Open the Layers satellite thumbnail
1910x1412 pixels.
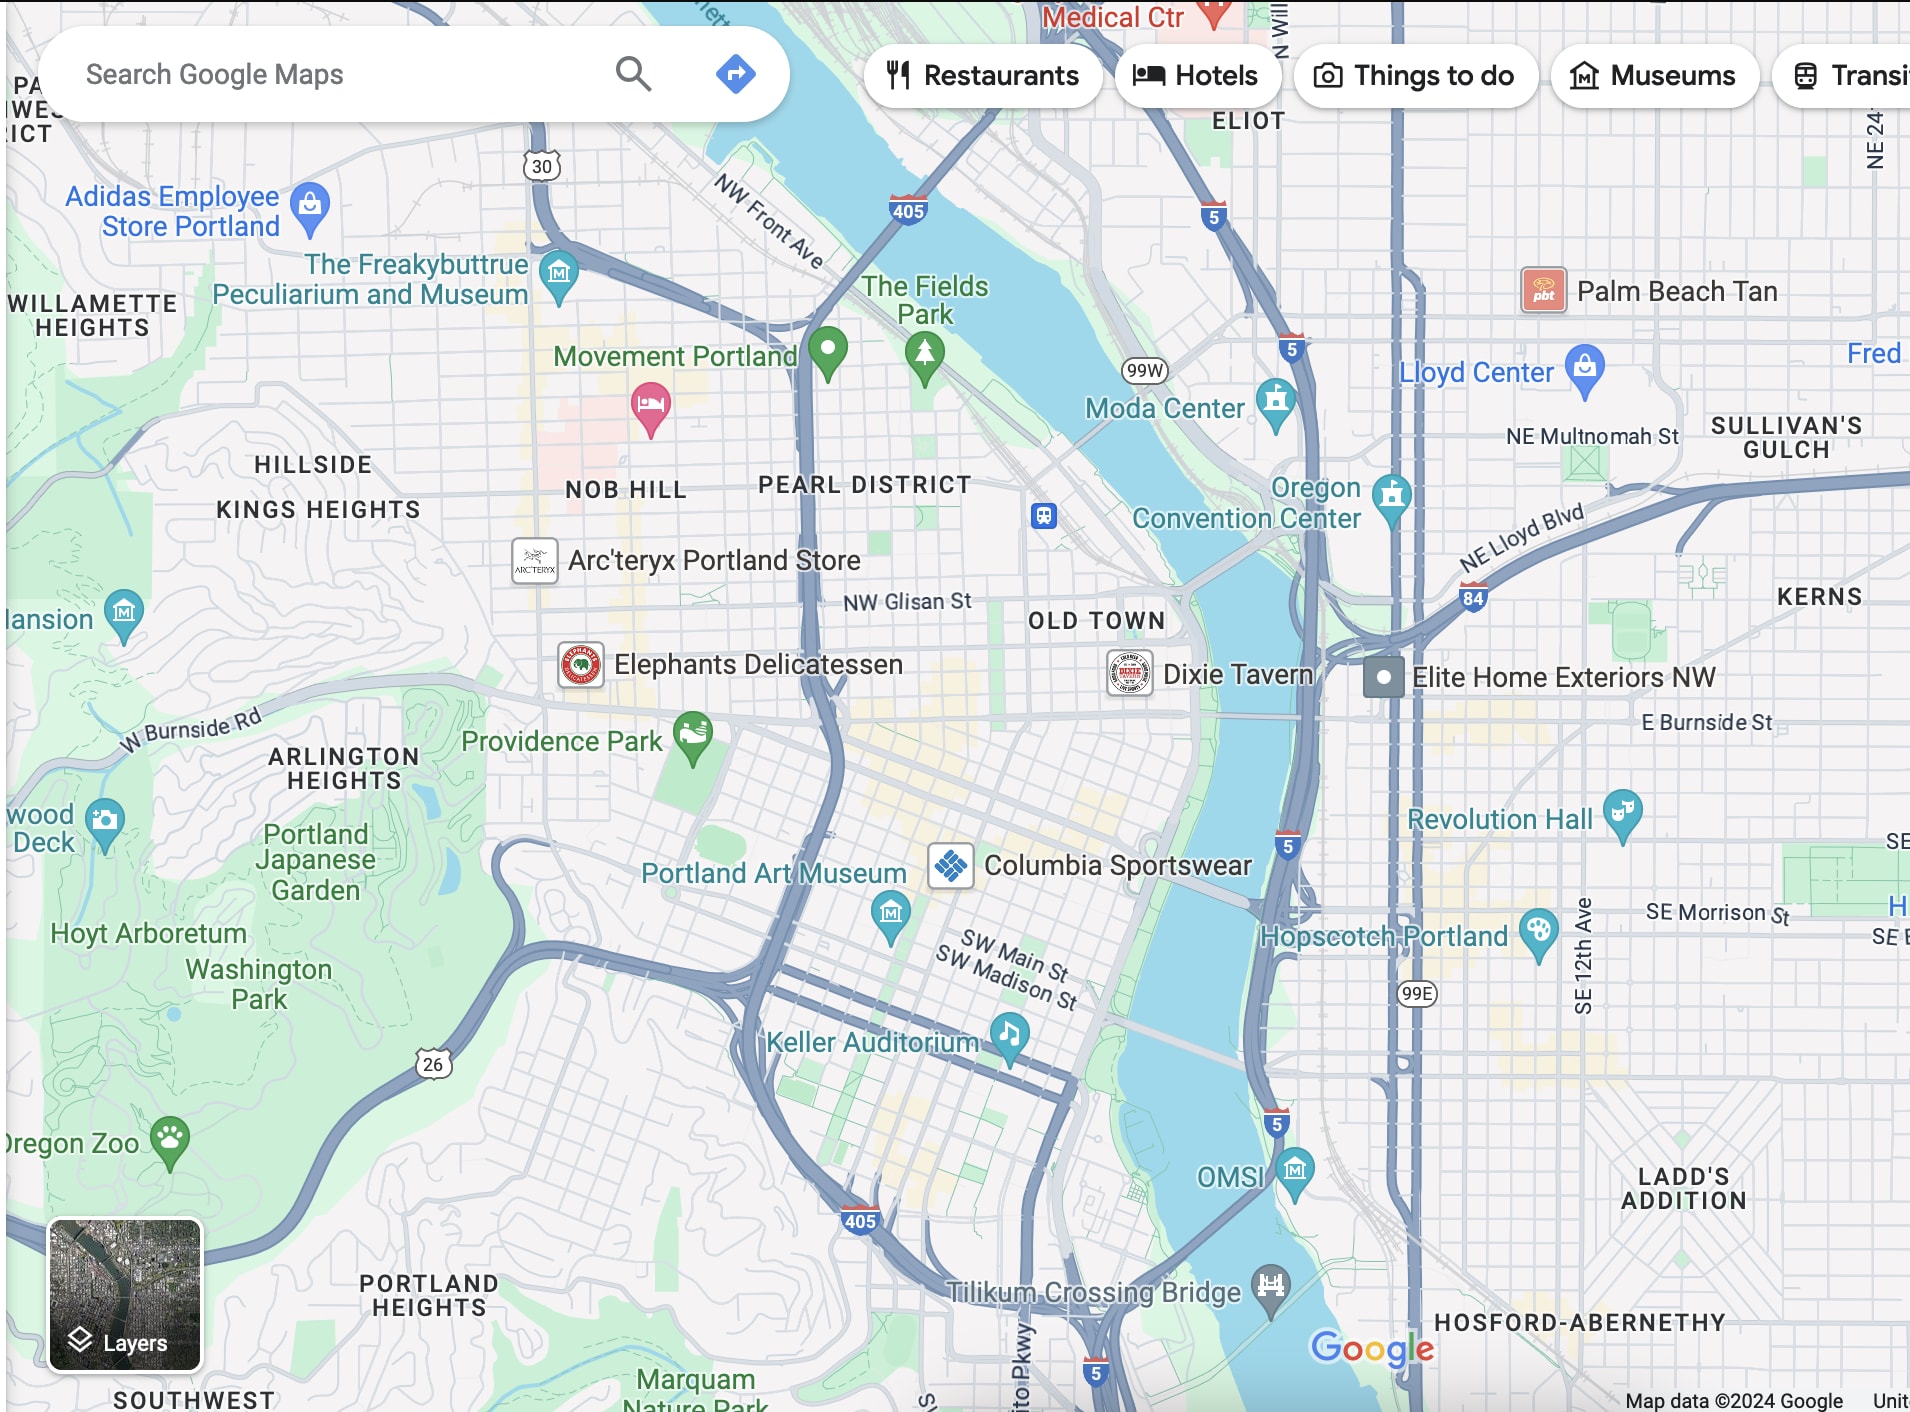click(x=125, y=1294)
